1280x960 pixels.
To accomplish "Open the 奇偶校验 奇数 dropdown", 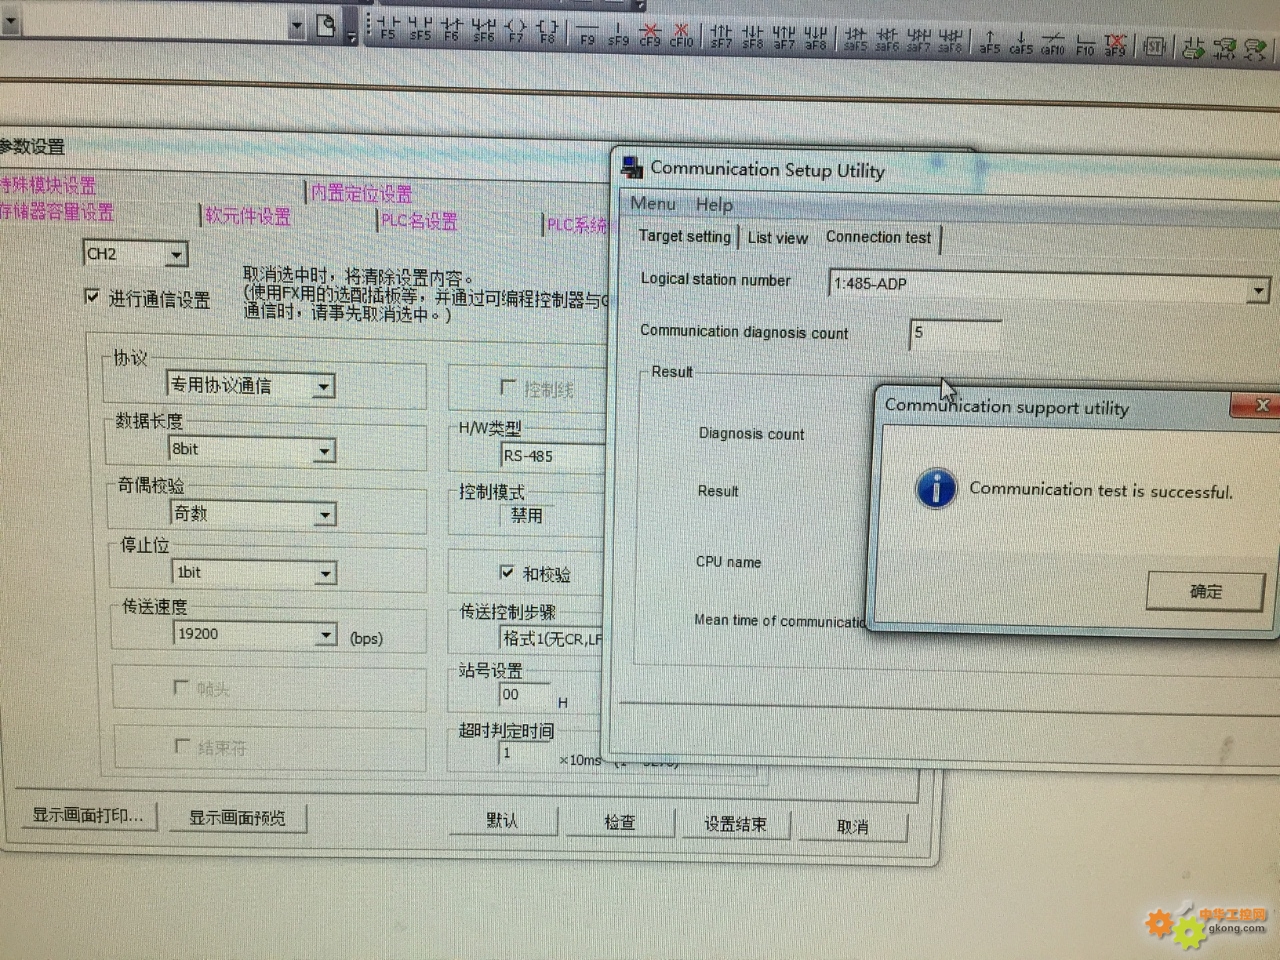I will (x=325, y=514).
